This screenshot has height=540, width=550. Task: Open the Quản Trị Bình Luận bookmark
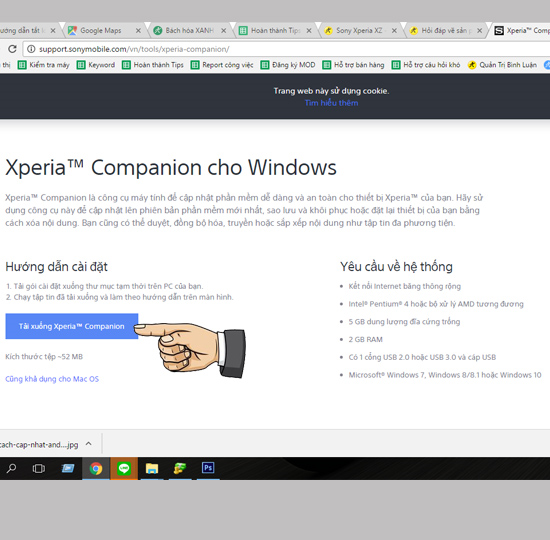[x=502, y=65]
